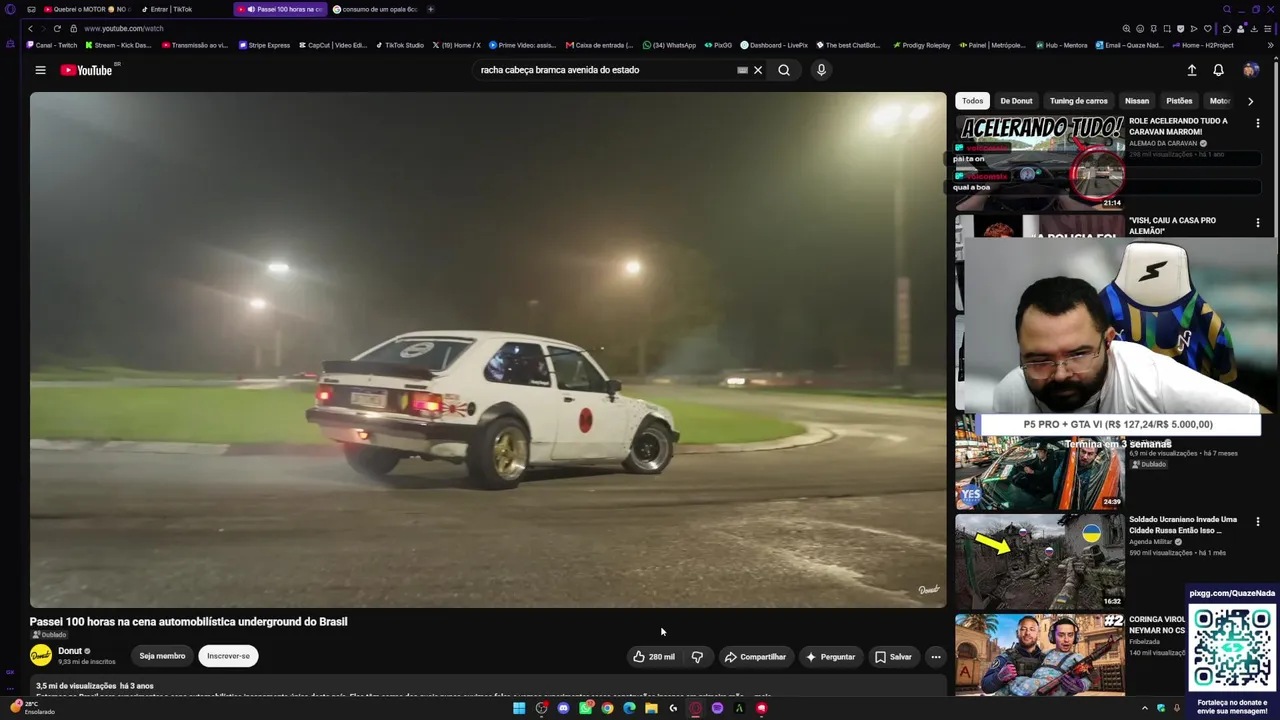Open the Stripe Express bookmark
Image resolution: width=1280 pixels, height=720 pixels.
[264, 45]
